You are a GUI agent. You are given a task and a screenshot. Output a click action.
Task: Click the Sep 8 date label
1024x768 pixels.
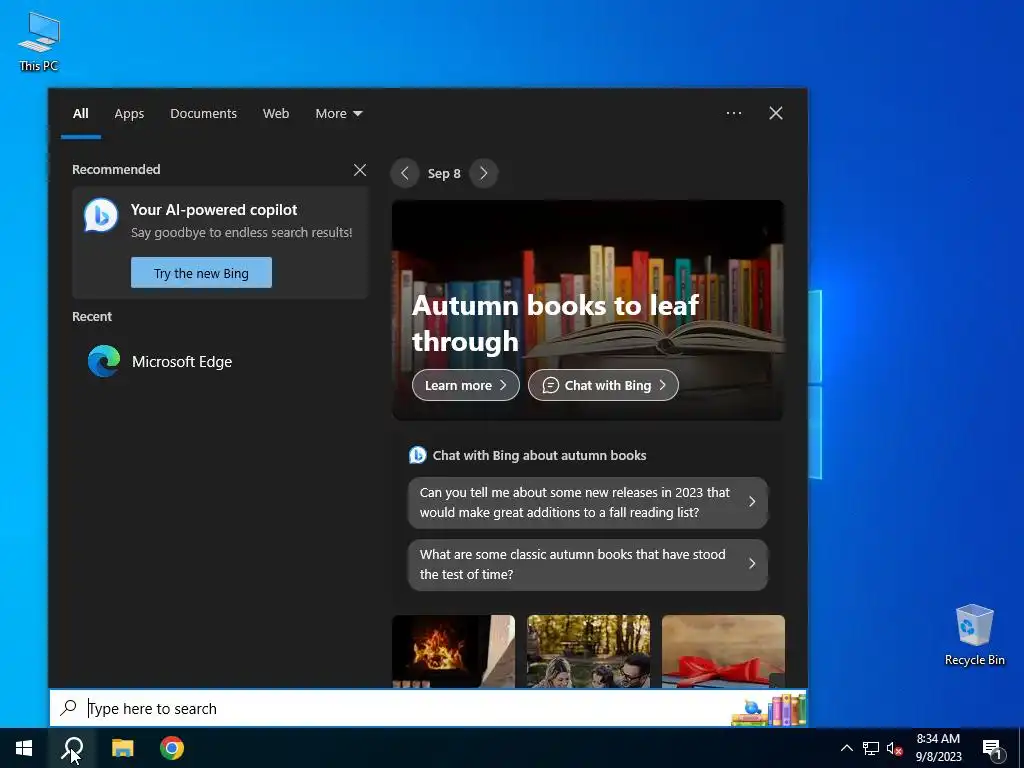[444, 174]
